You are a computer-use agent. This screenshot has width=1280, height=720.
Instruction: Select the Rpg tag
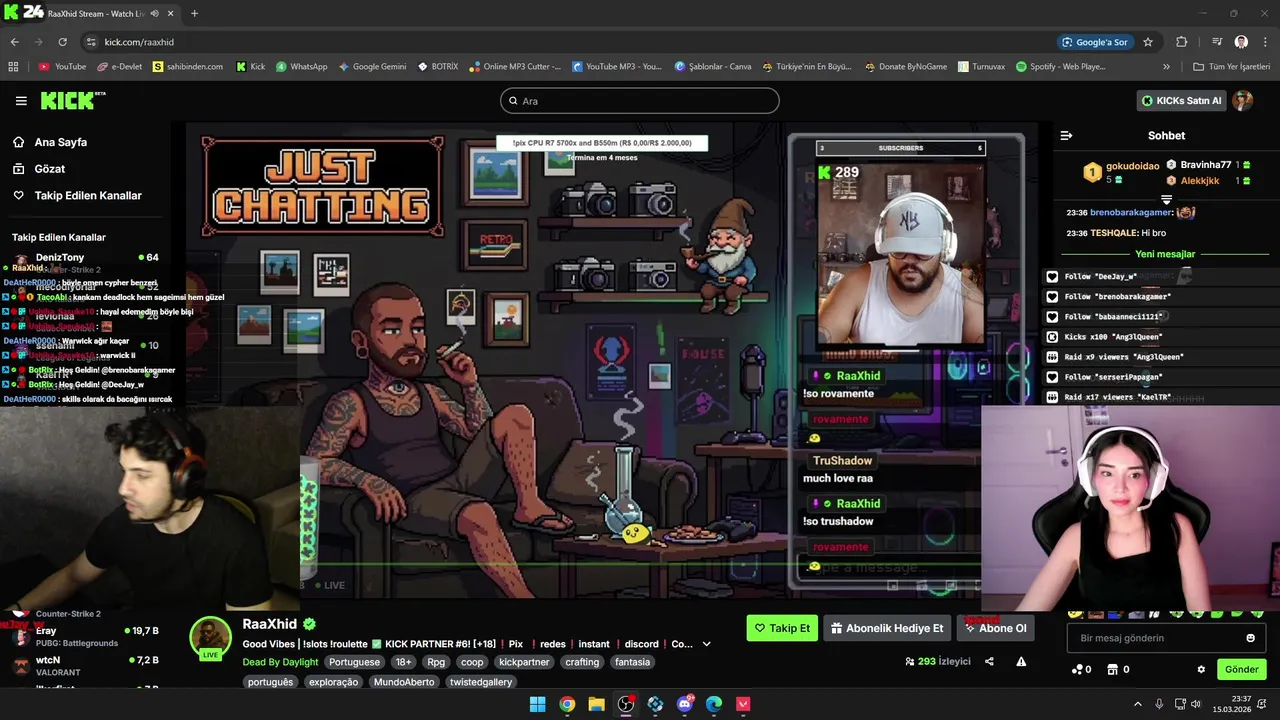pyautogui.click(x=436, y=662)
